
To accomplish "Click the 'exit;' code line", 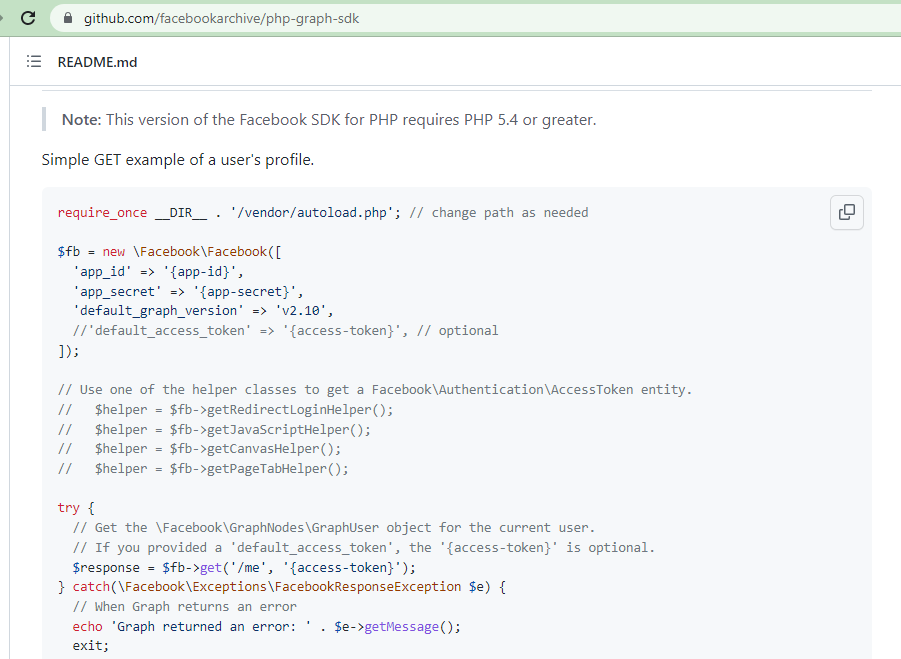I will pyautogui.click(x=91, y=646).
